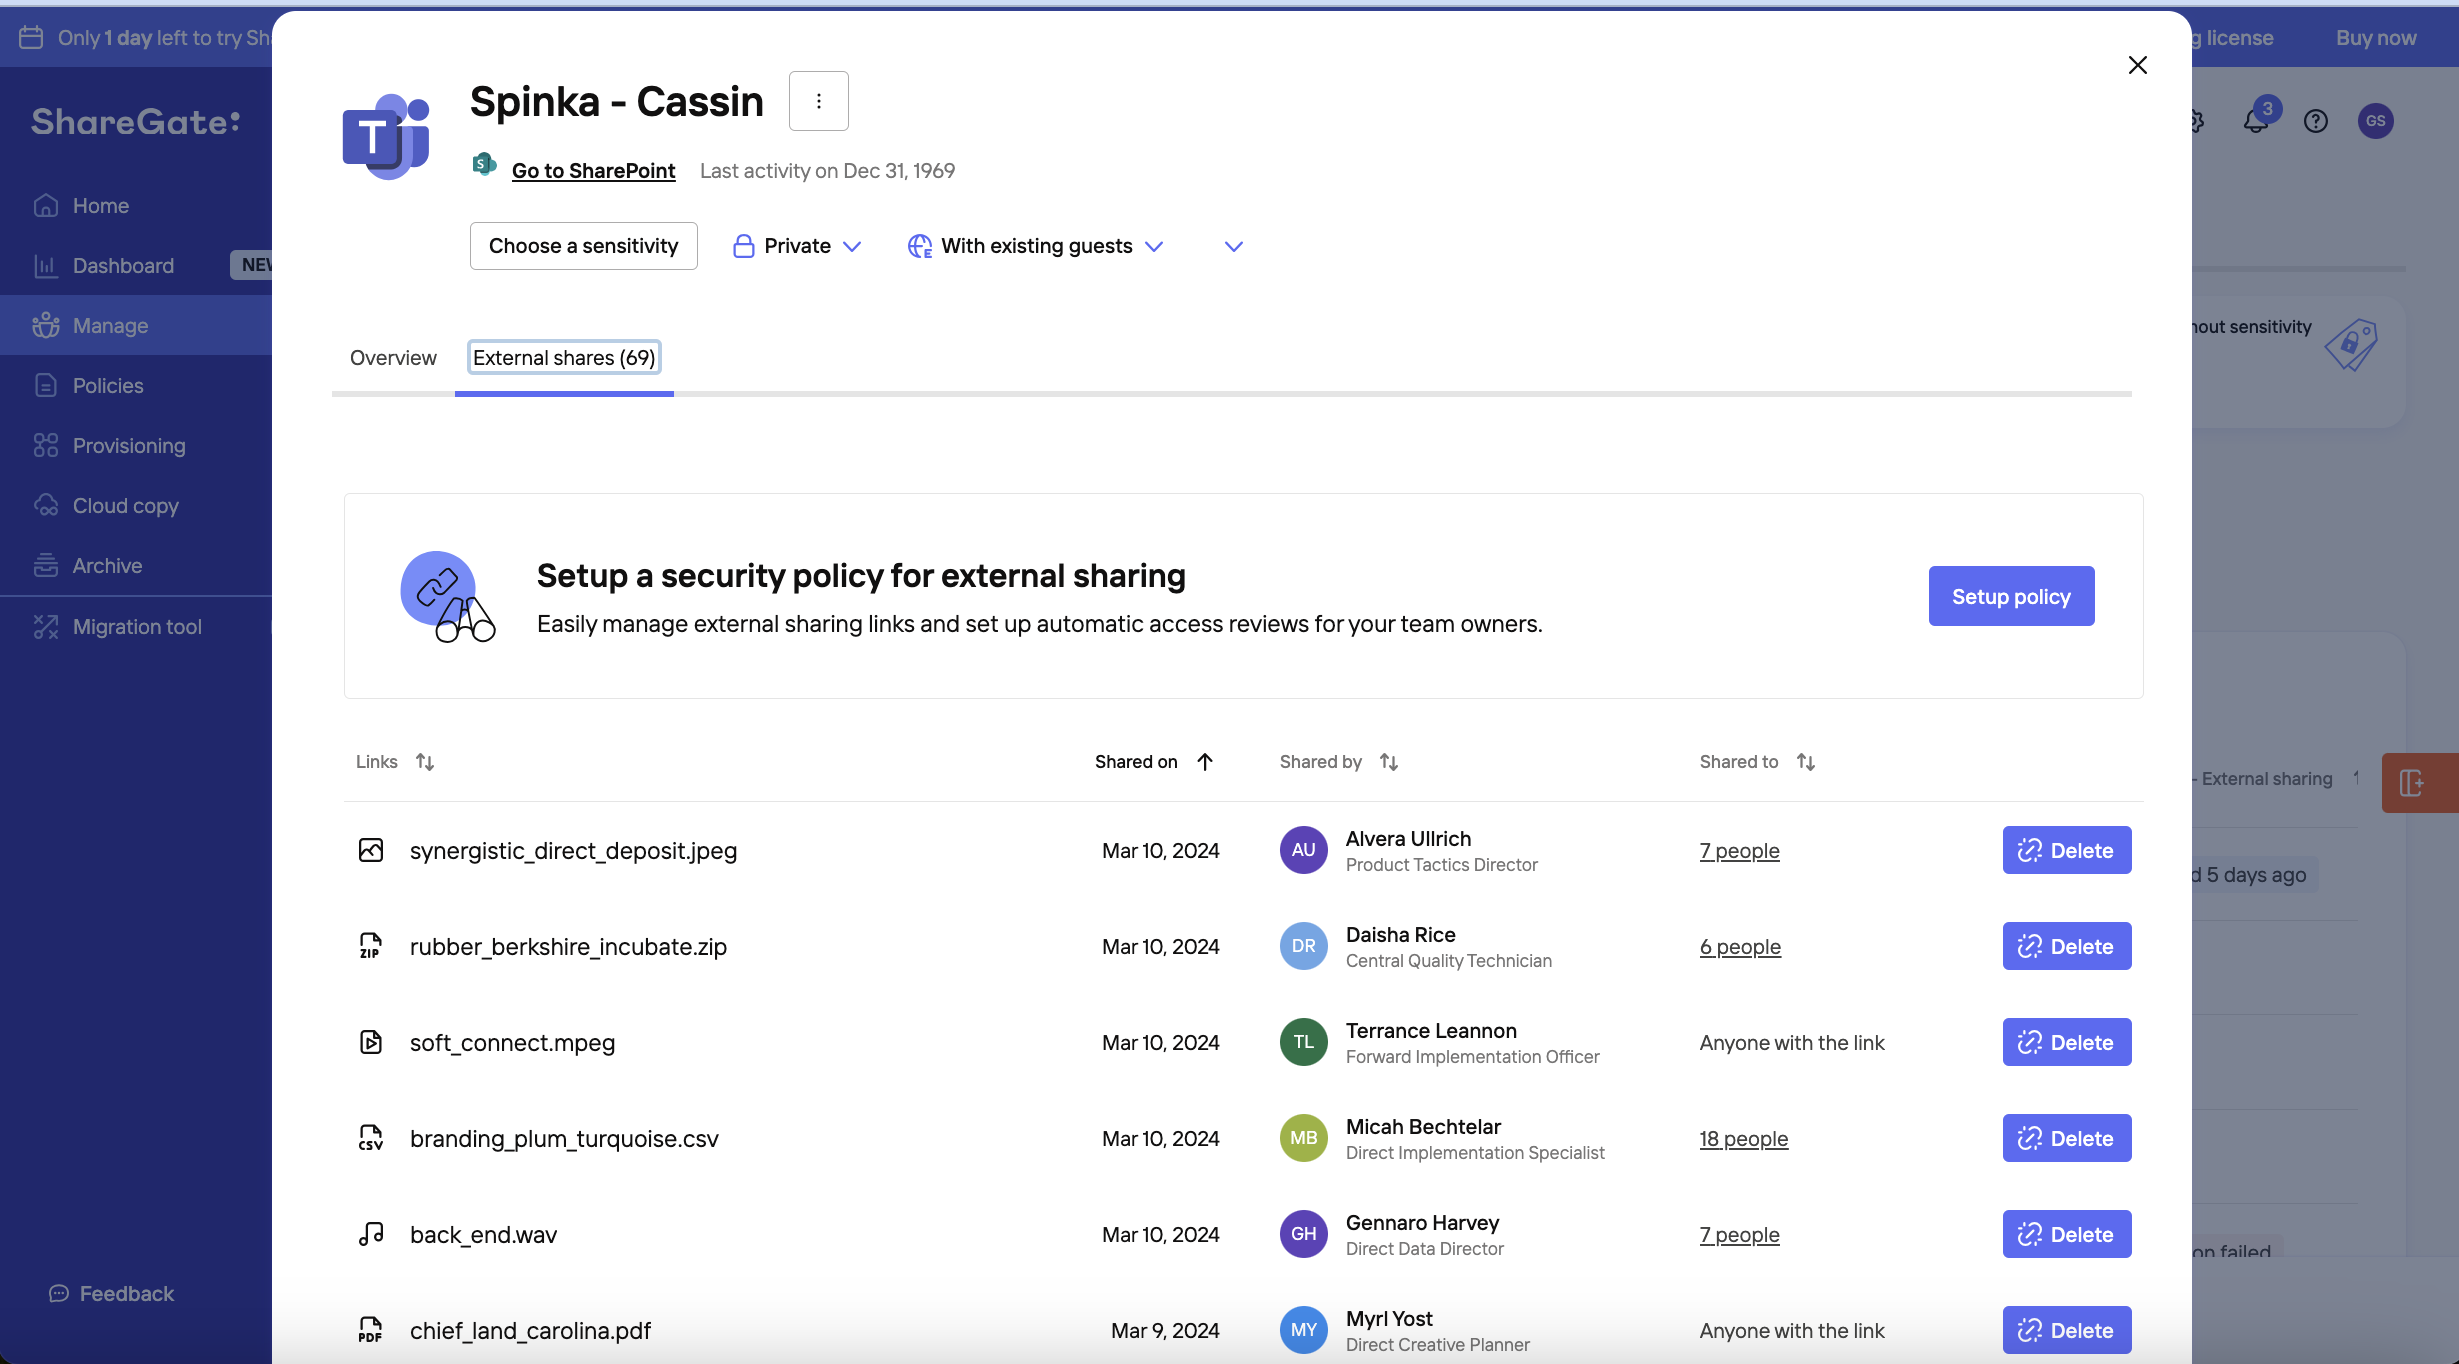Click the Setup policy button
2459x1364 pixels.
2011,596
